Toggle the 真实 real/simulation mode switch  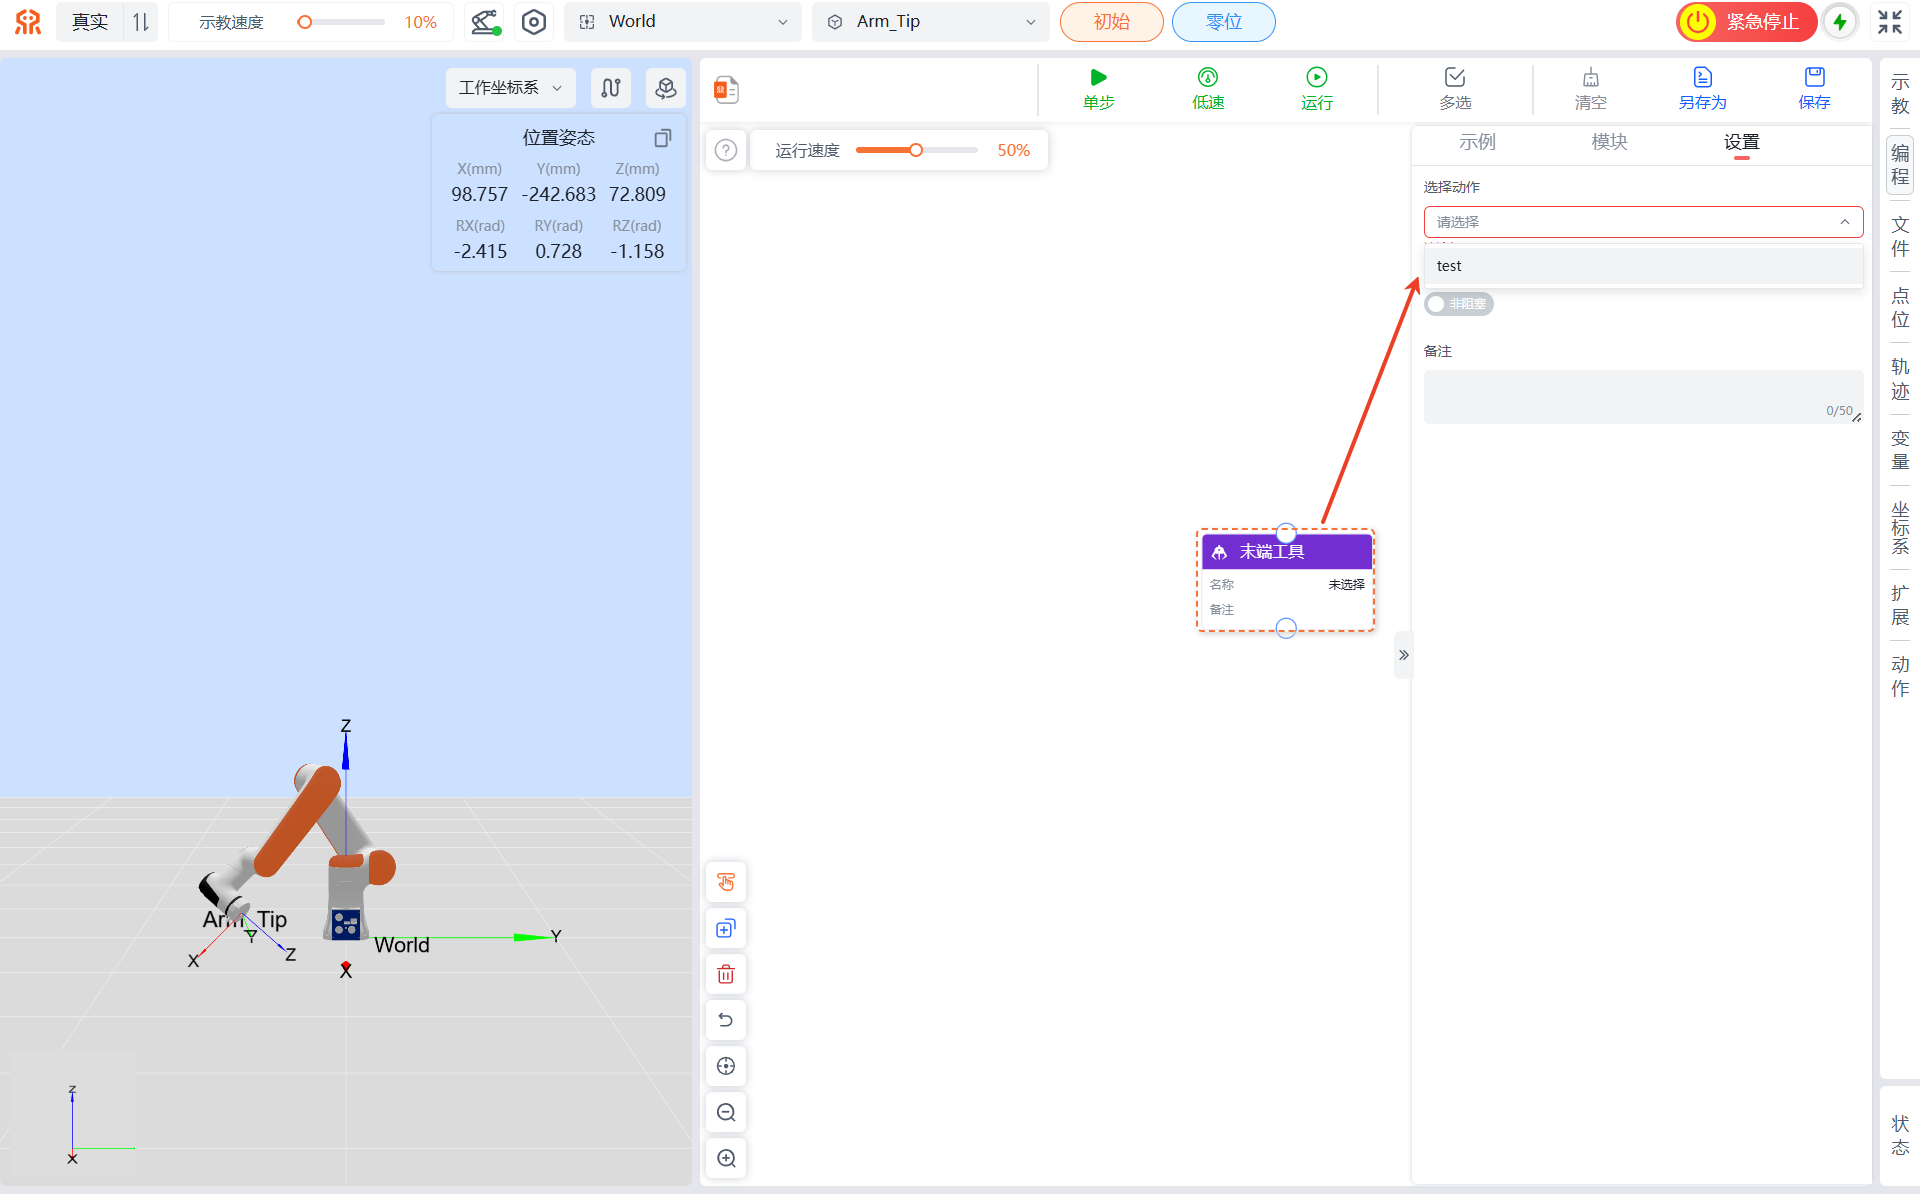[140, 22]
